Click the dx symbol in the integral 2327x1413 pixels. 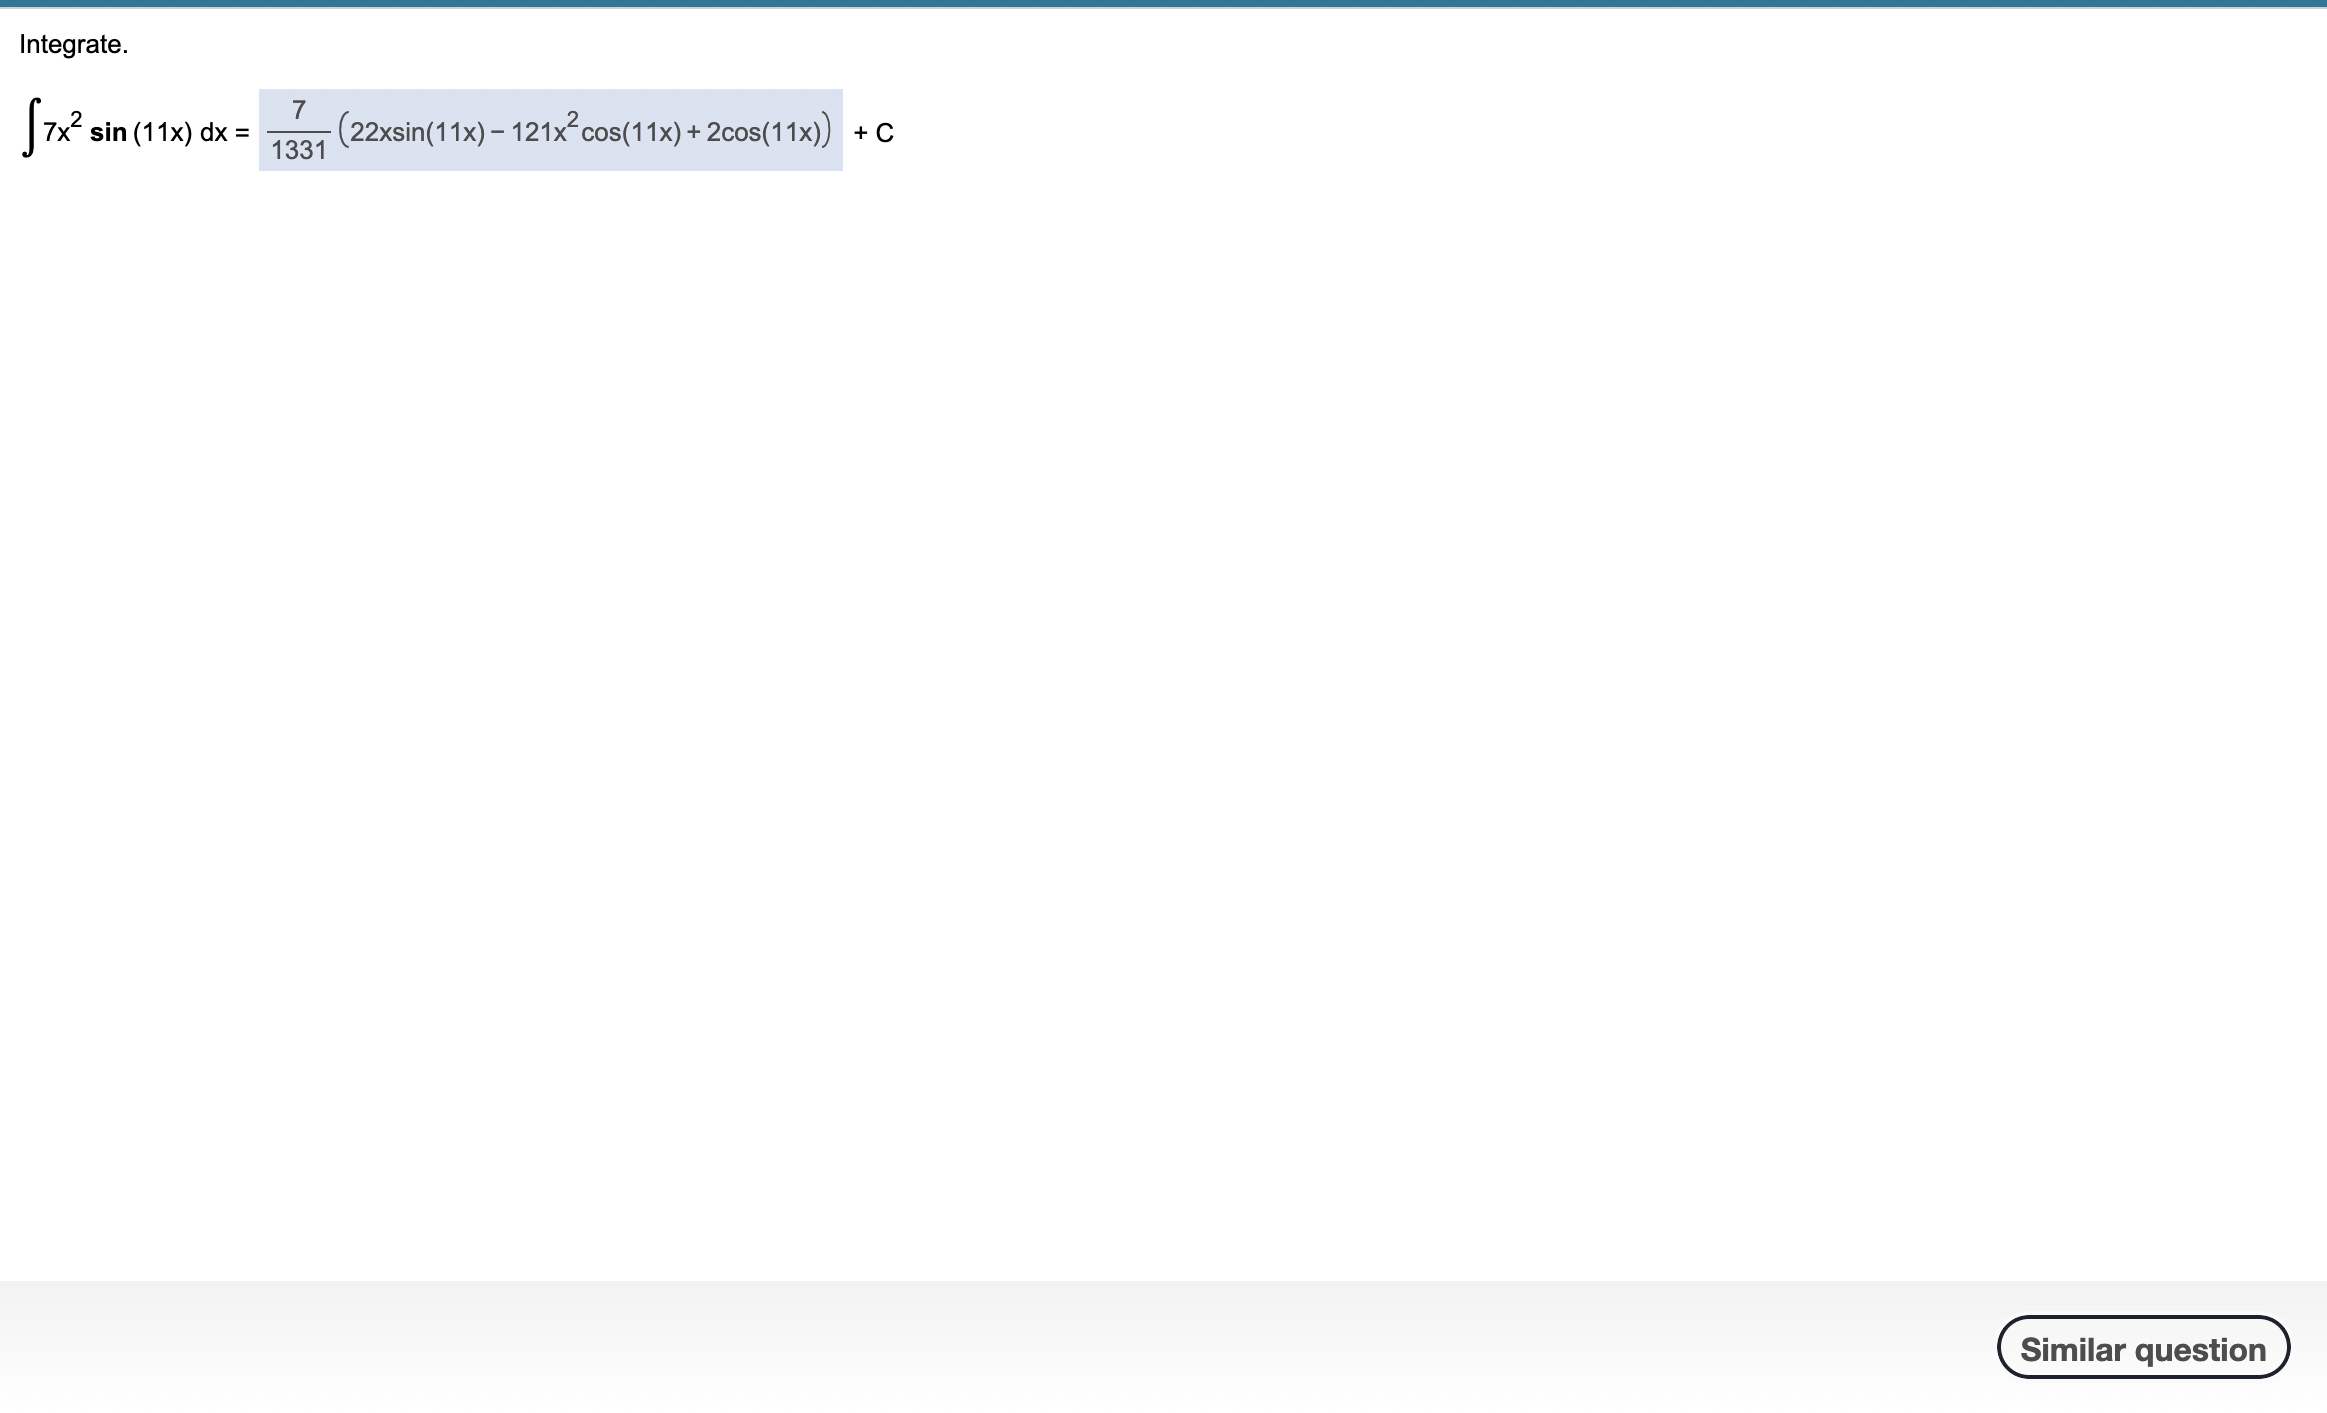coord(215,132)
